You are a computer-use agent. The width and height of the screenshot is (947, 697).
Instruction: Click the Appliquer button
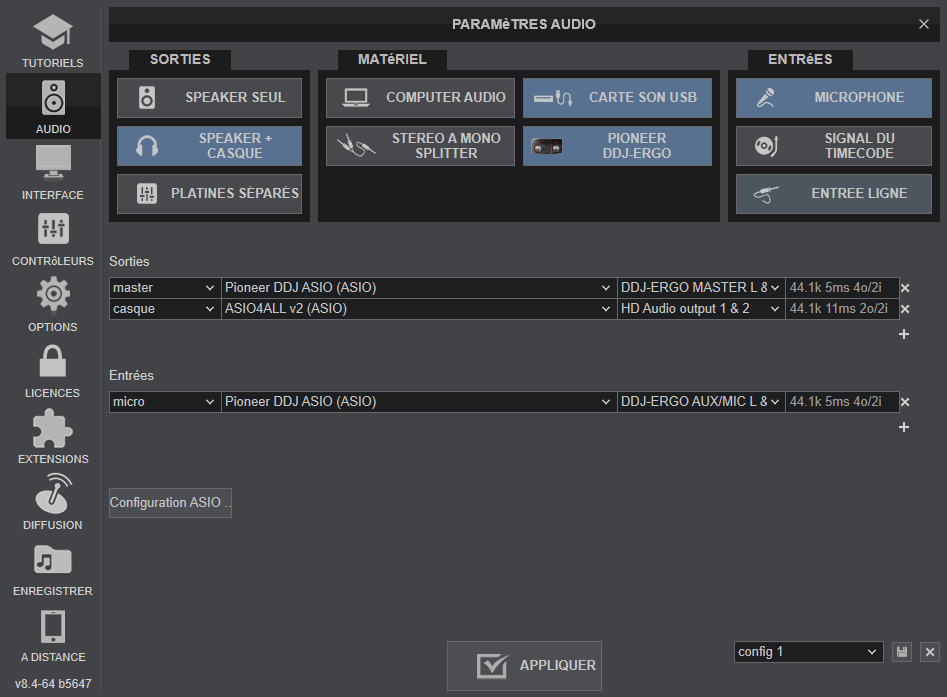pyautogui.click(x=524, y=666)
